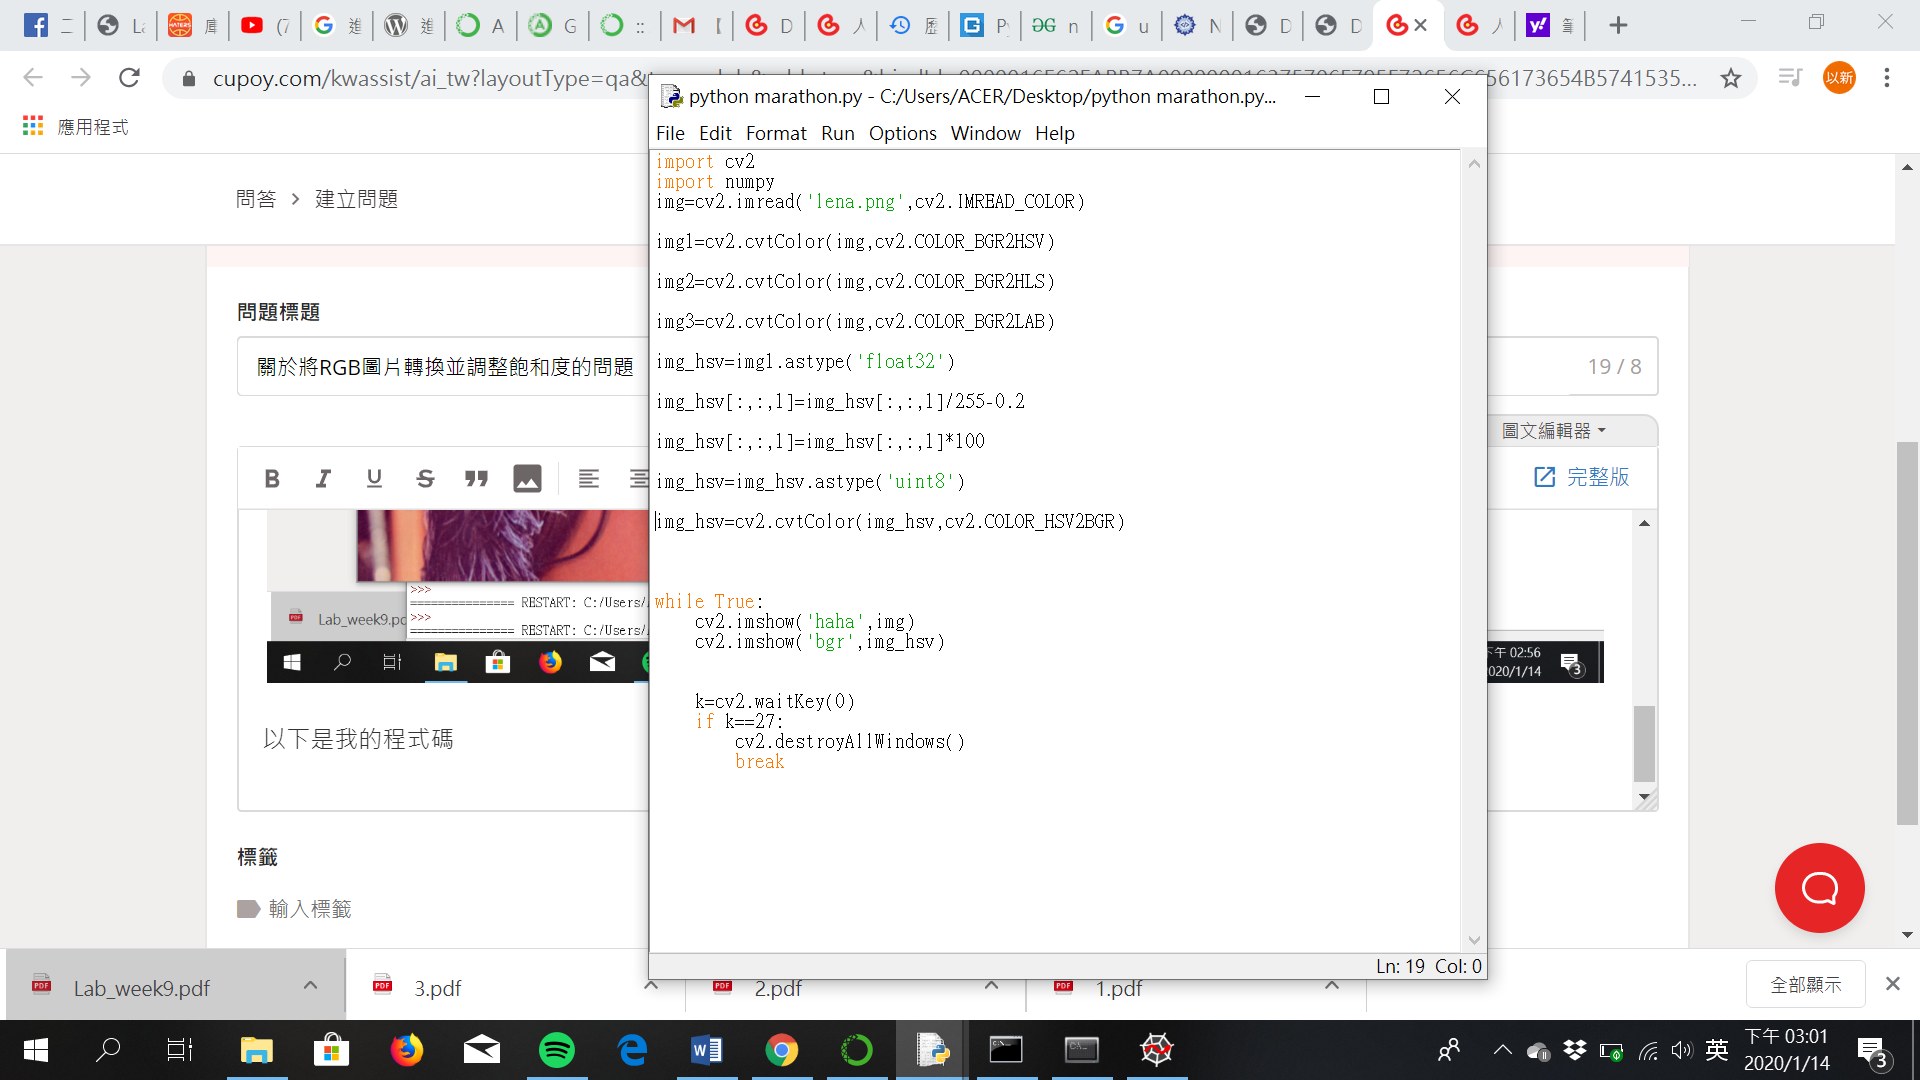Place cursor on the while True line

point(709,601)
